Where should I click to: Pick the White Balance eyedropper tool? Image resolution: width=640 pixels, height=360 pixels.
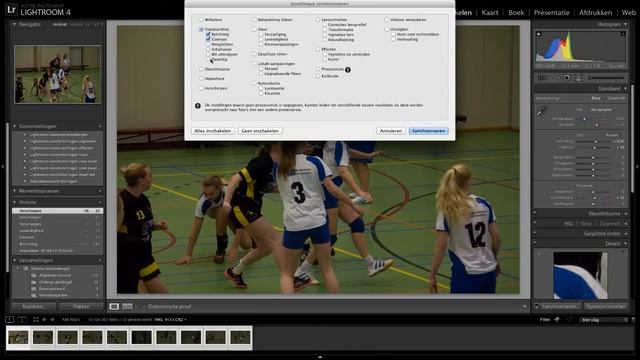[x=542, y=111]
